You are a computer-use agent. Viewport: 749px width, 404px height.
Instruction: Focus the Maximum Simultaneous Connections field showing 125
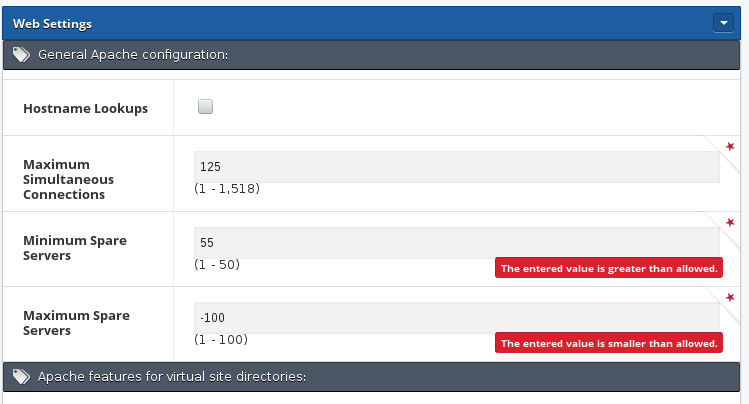click(x=457, y=167)
